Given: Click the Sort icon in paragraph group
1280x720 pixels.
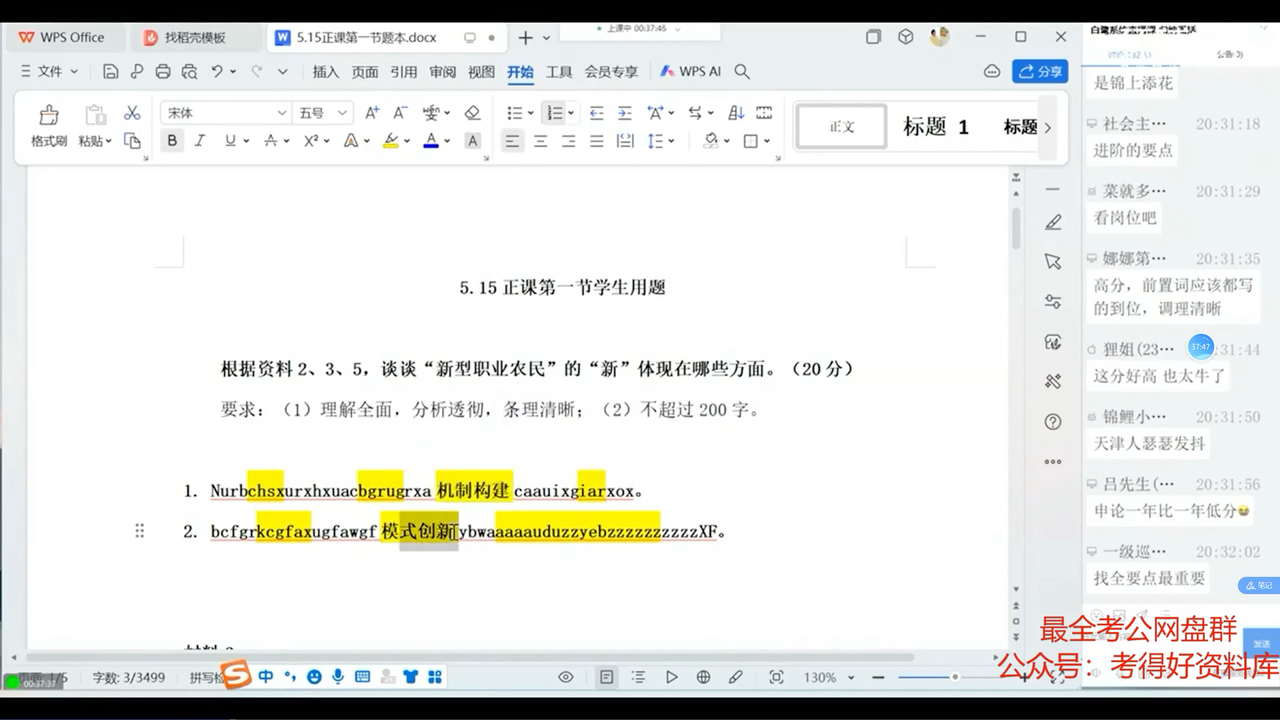Looking at the screenshot, I should tap(736, 113).
